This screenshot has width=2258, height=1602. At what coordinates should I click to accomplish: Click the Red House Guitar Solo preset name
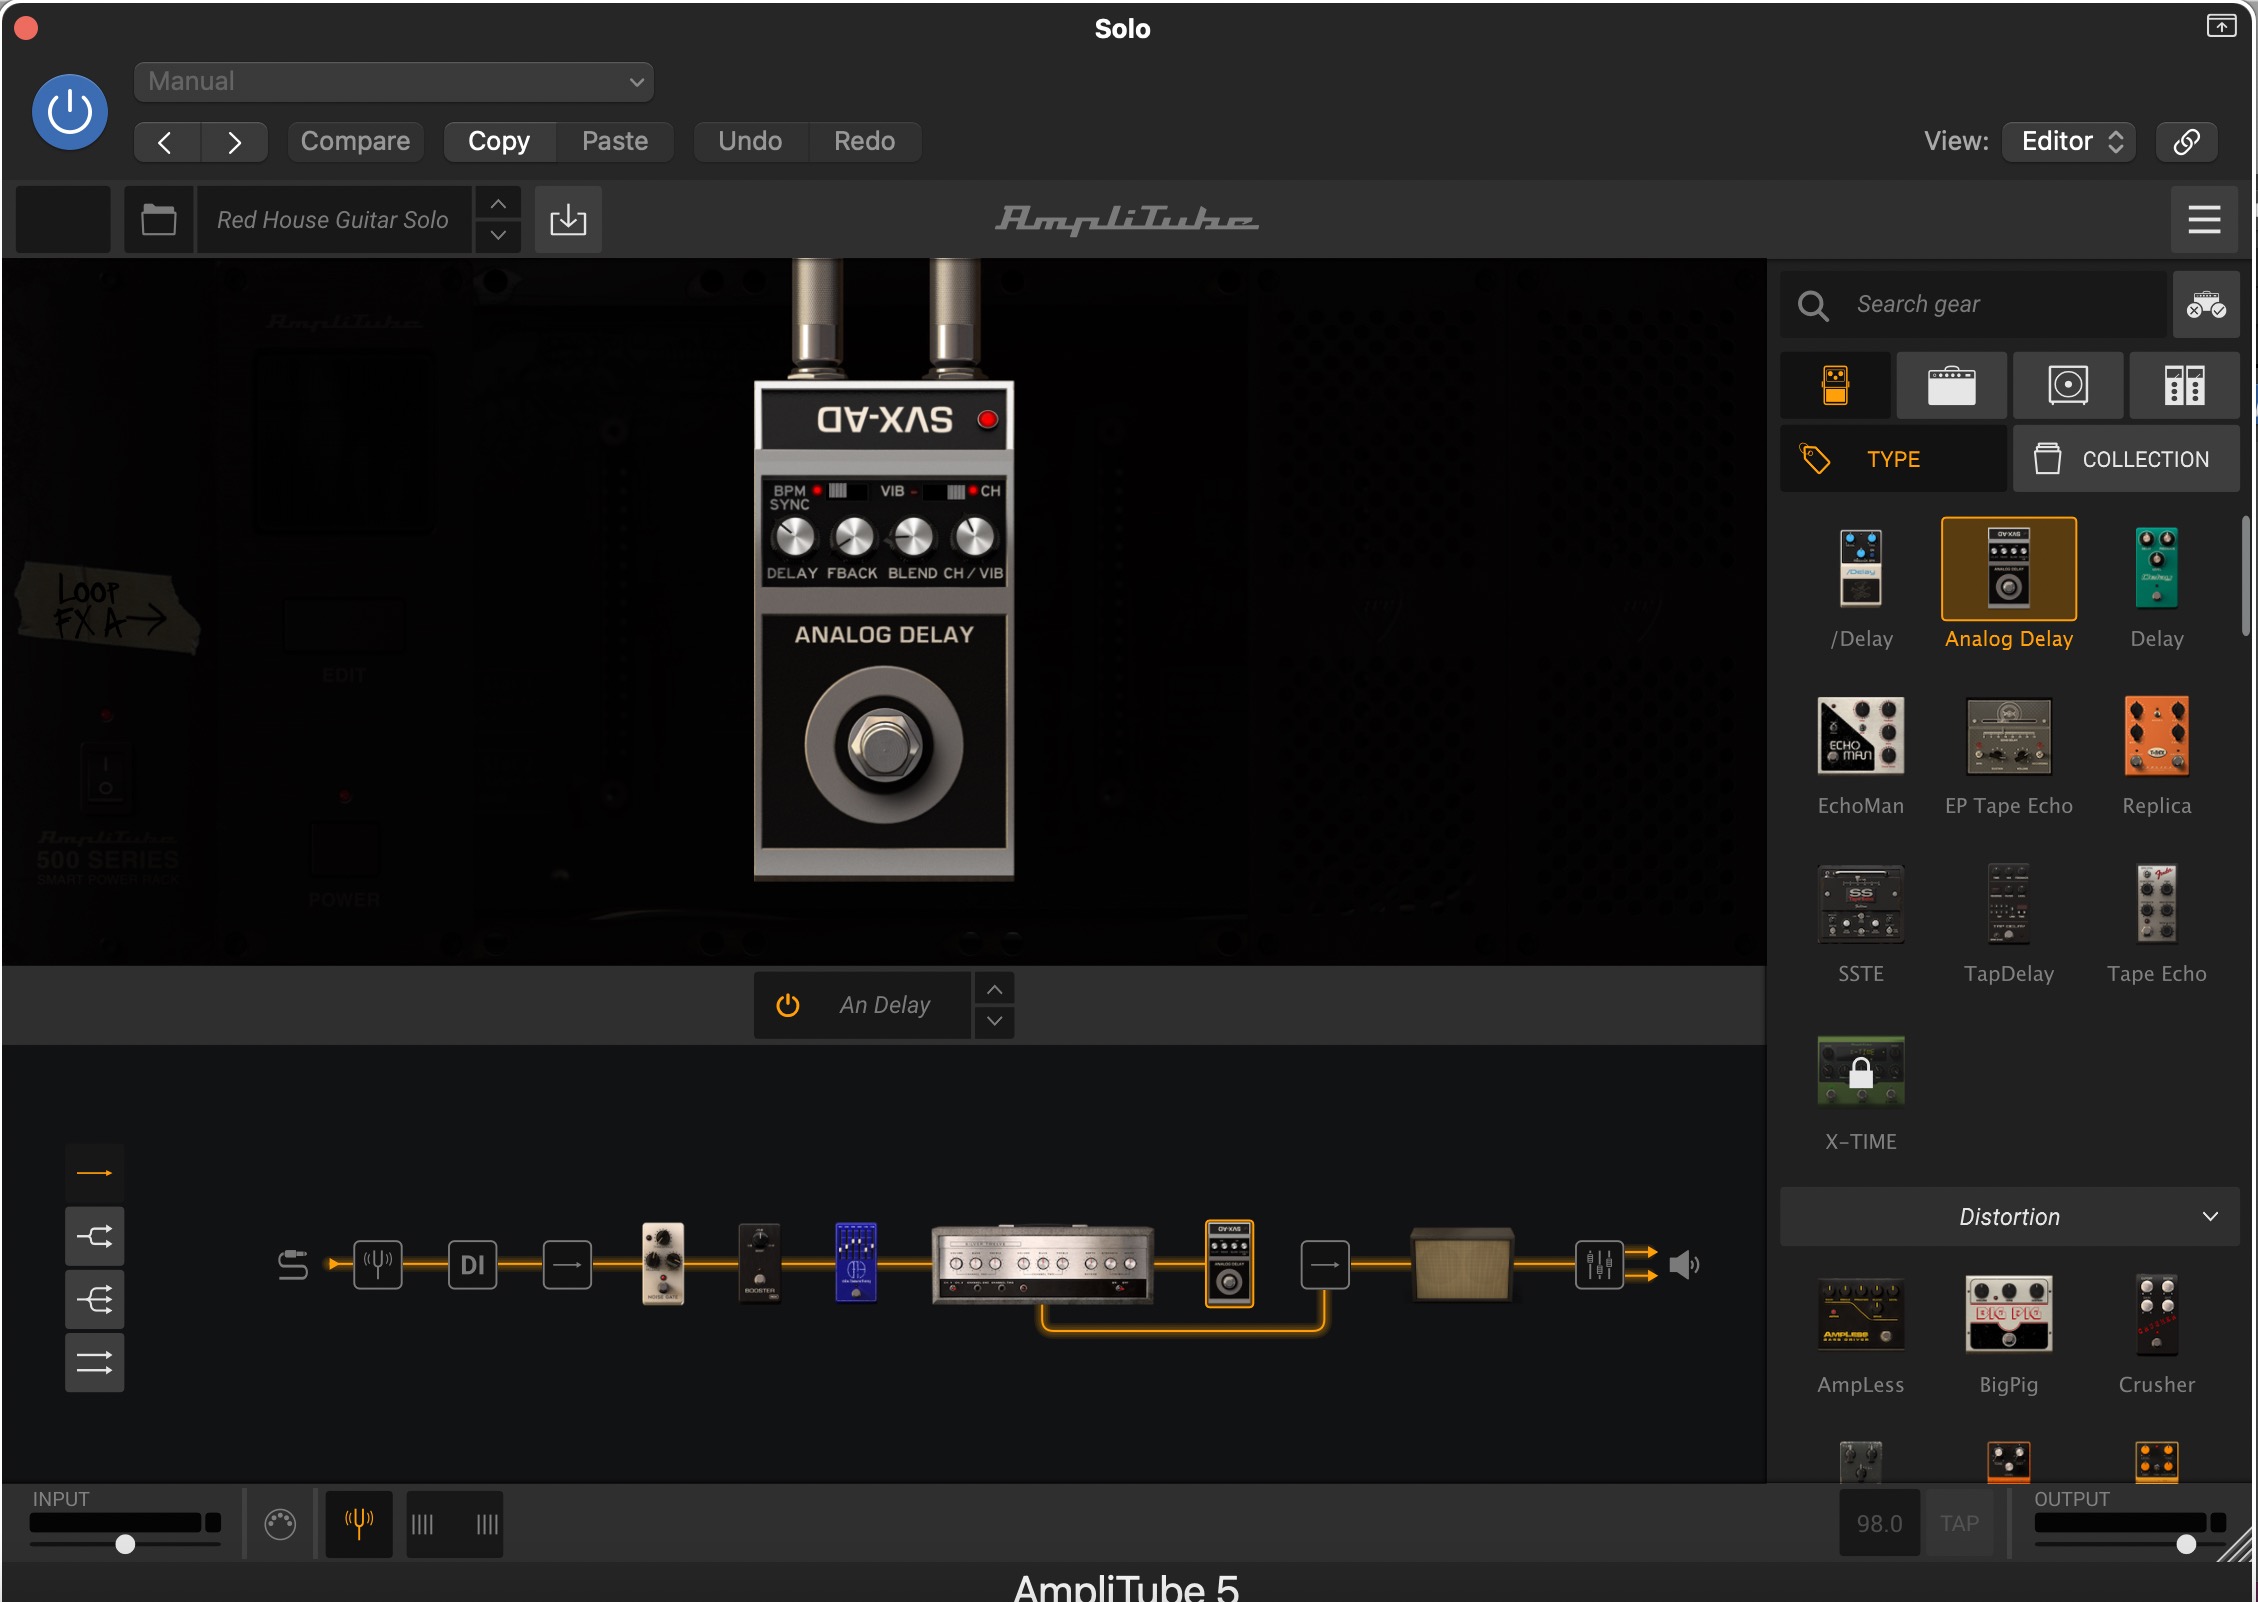coord(333,220)
